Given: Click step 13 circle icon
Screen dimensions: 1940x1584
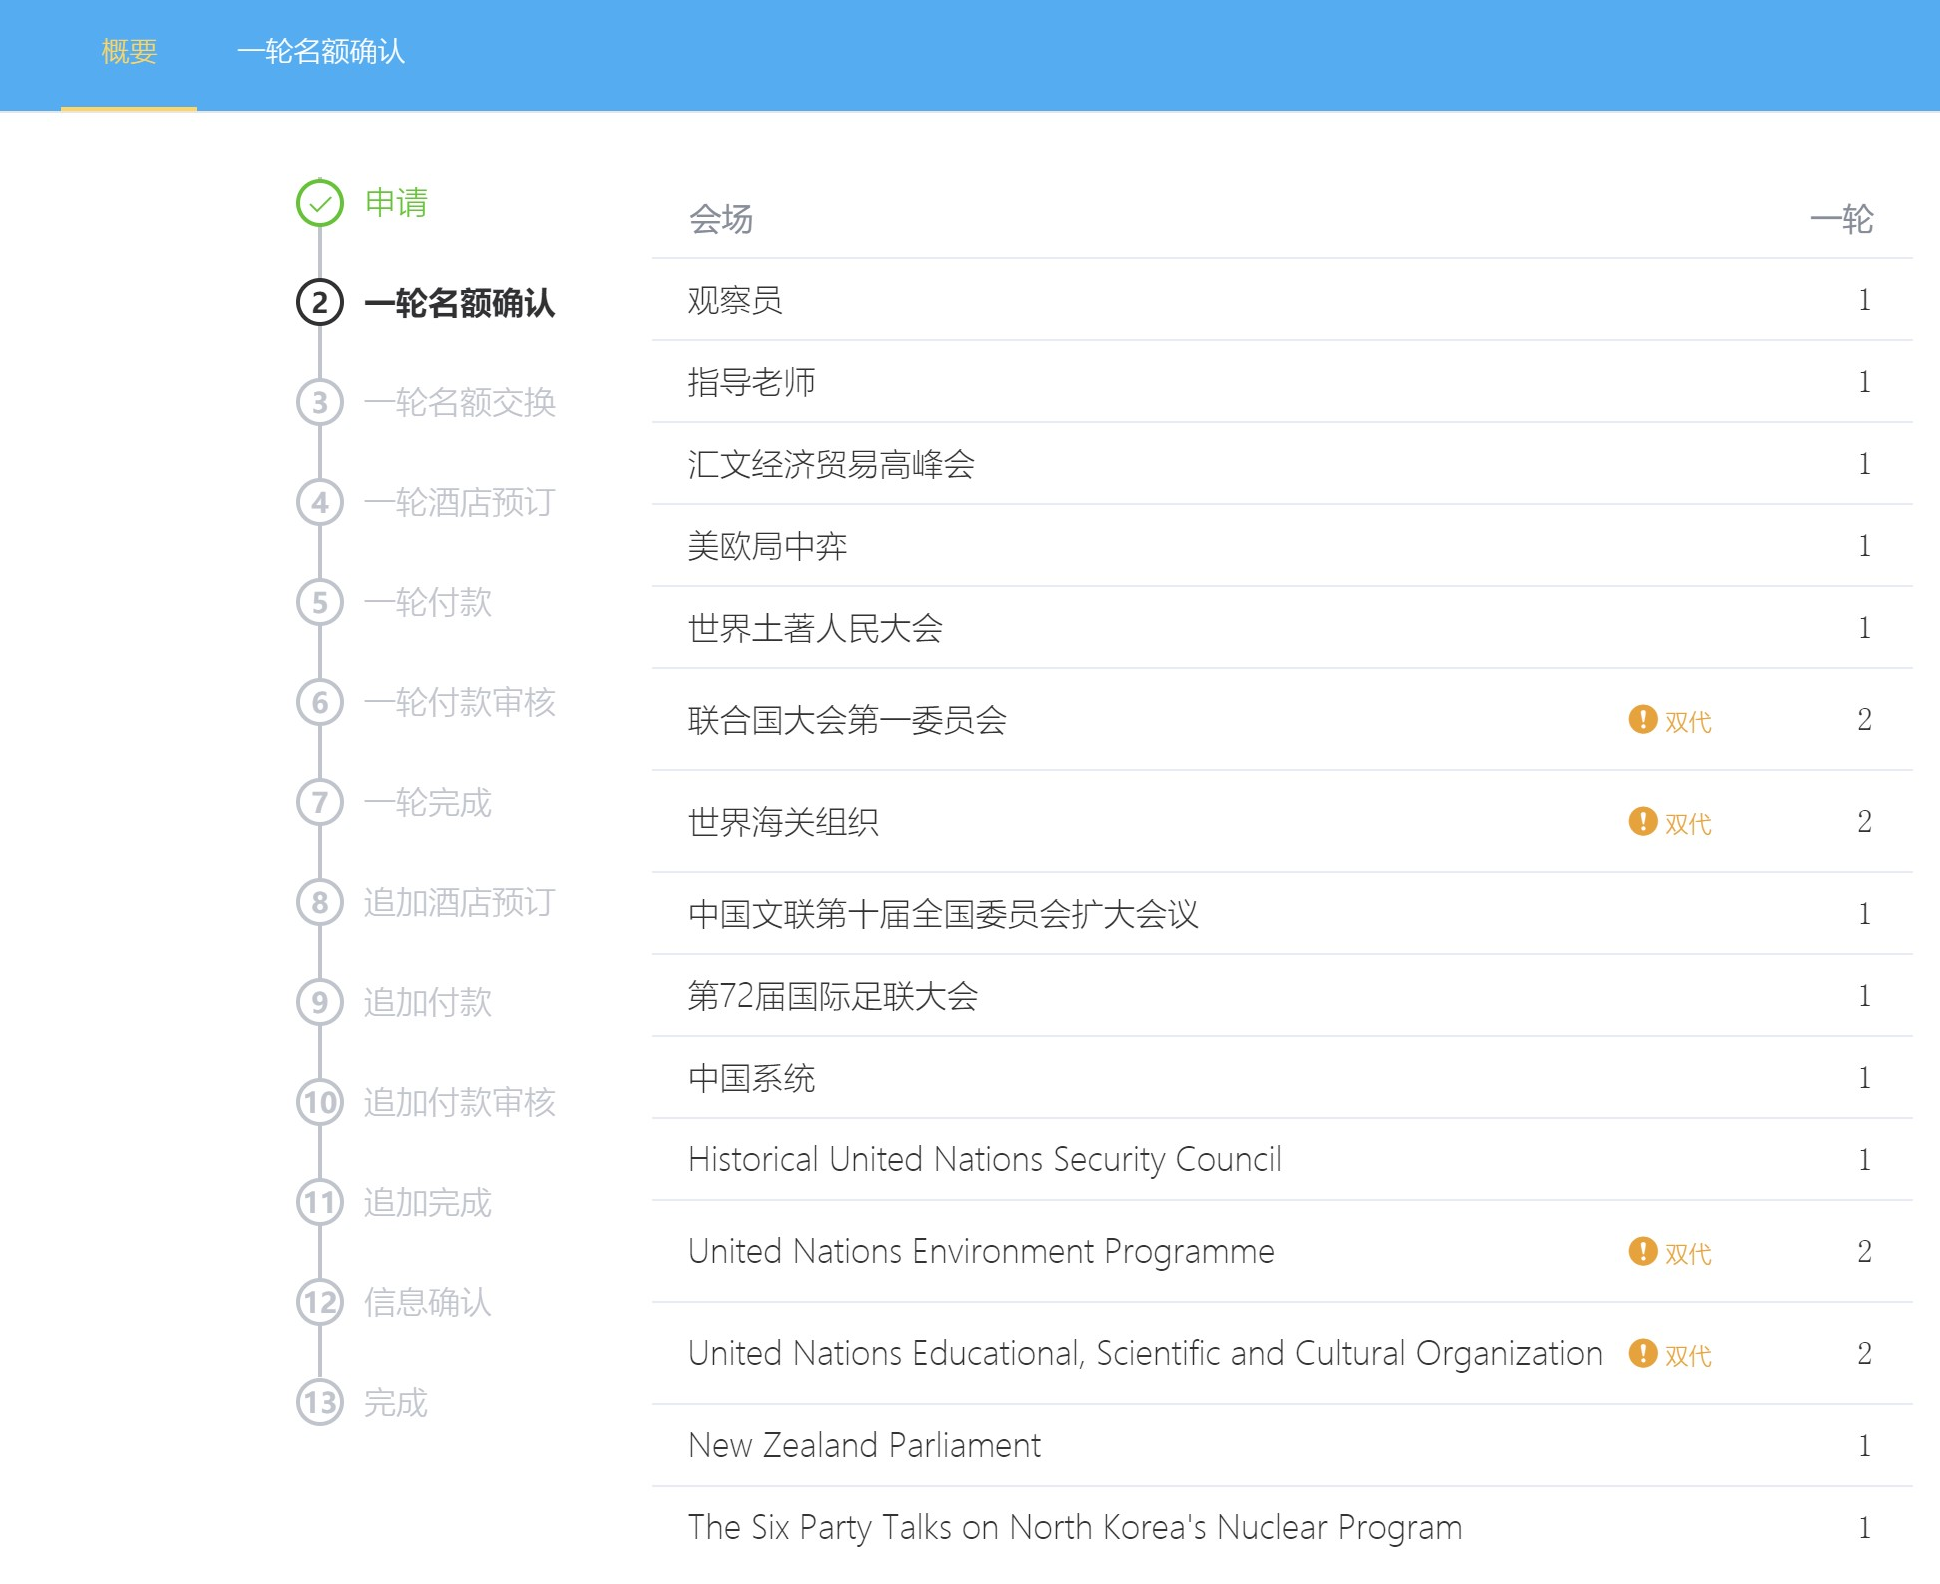Looking at the screenshot, I should pos(320,1402).
